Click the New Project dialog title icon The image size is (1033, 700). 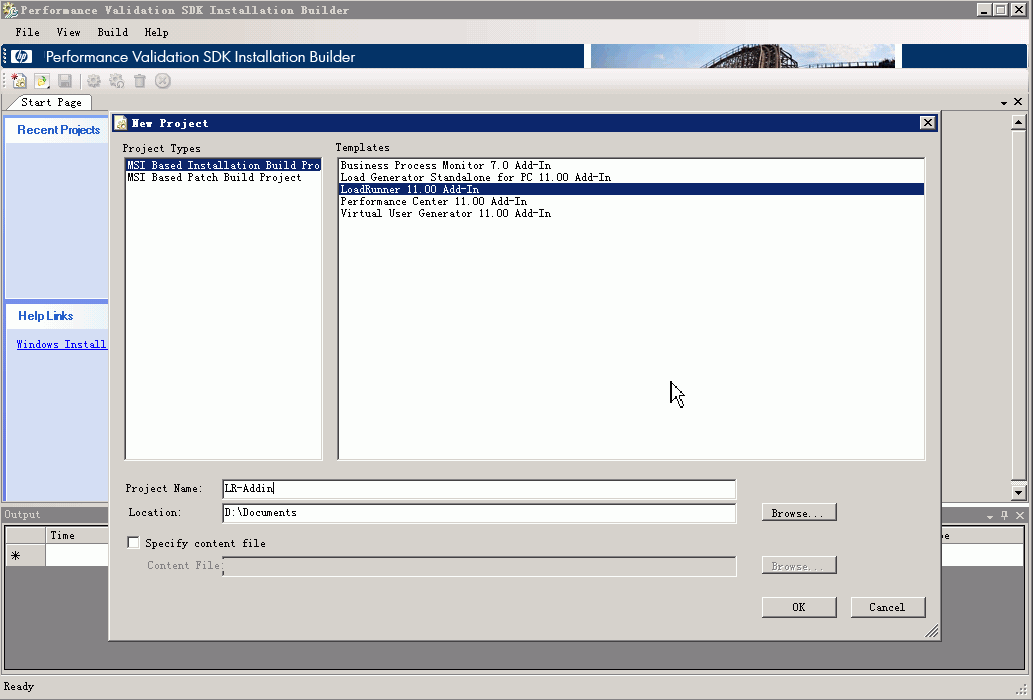pos(121,123)
